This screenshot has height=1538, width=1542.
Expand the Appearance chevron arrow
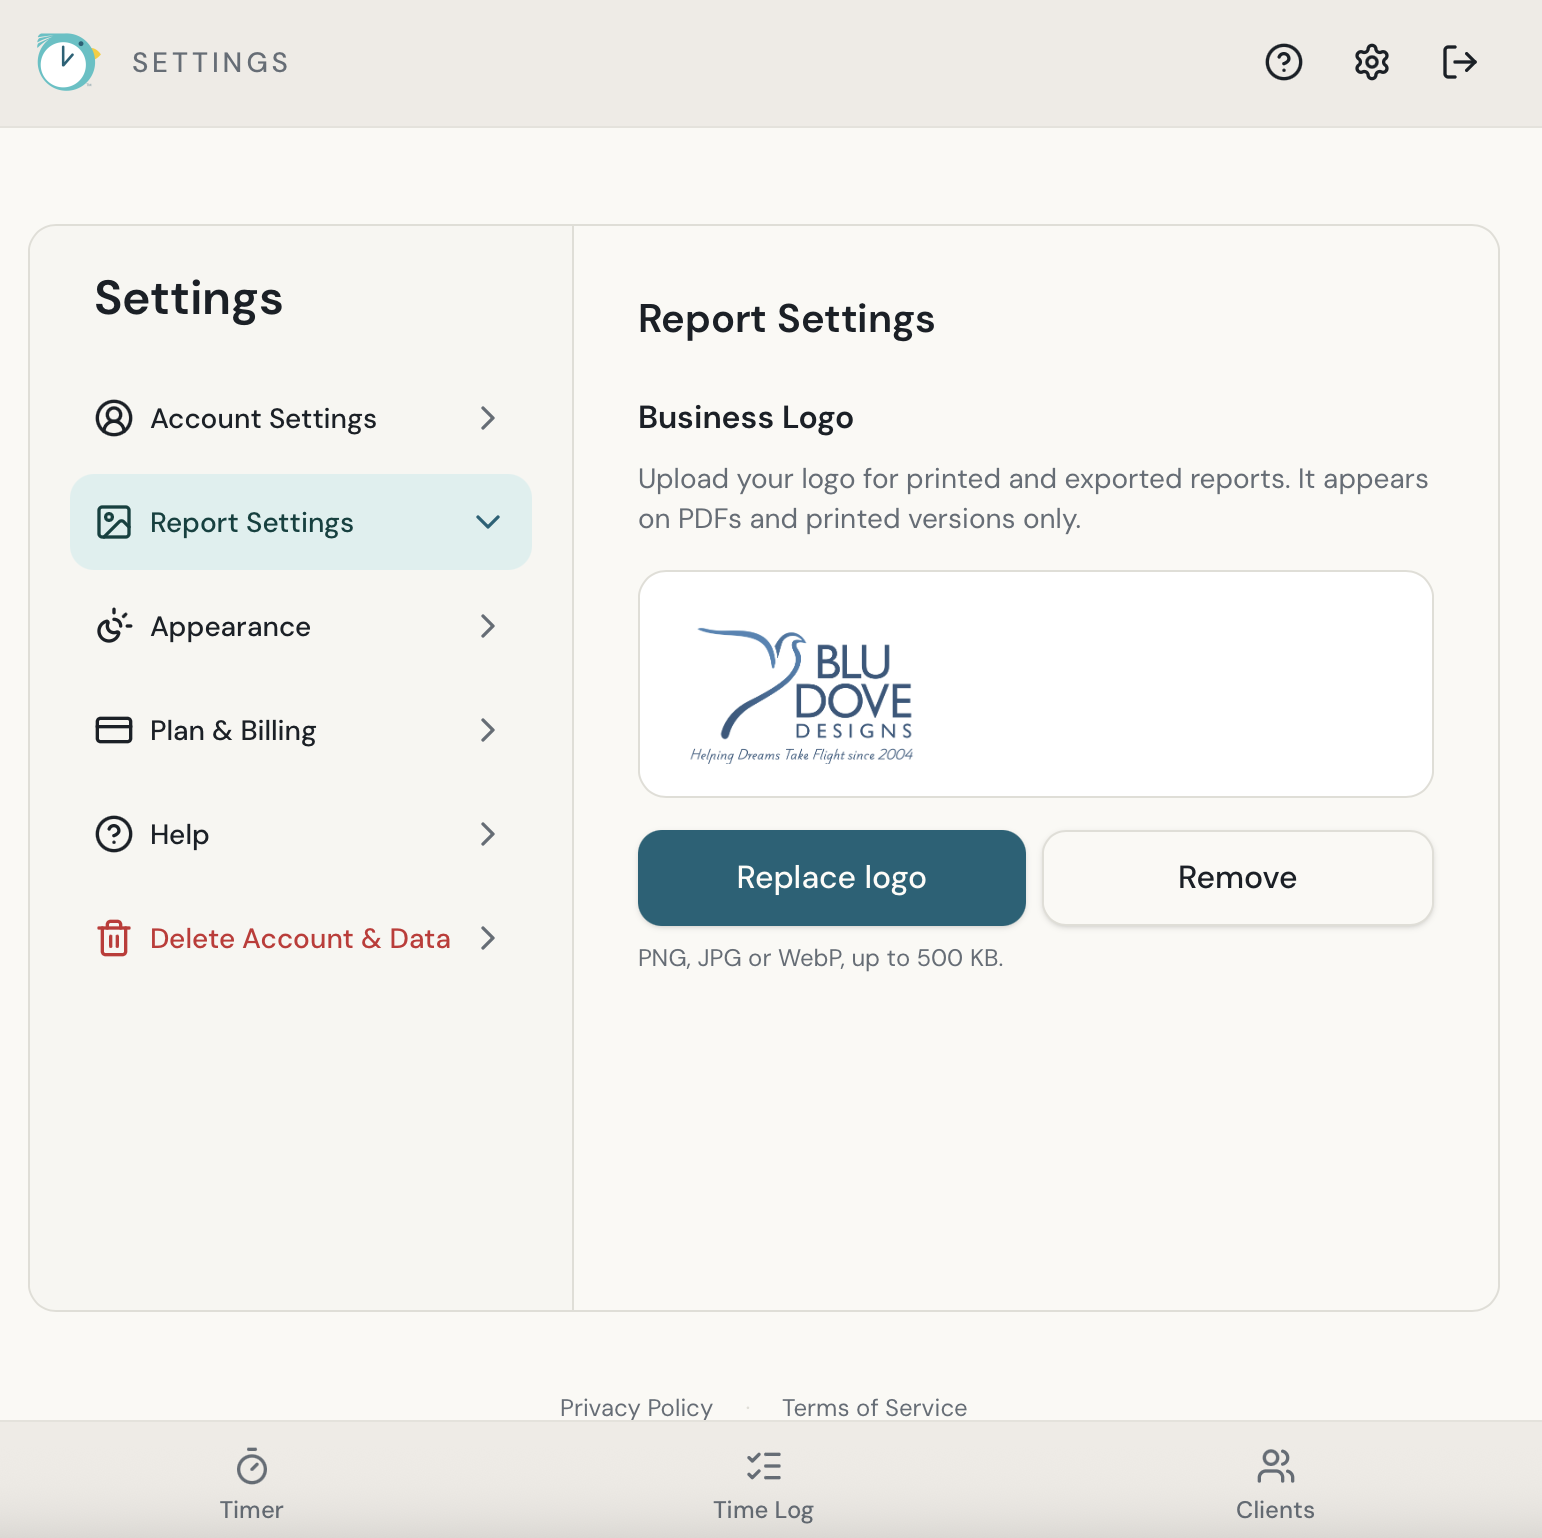tap(488, 626)
